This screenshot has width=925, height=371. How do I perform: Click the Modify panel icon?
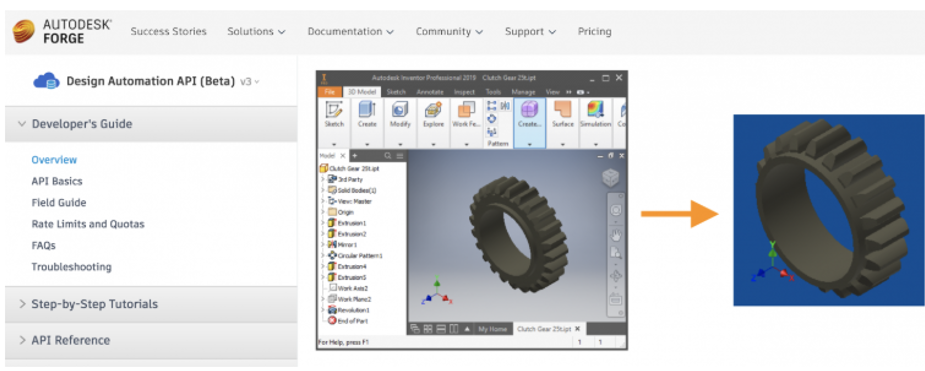click(x=400, y=110)
